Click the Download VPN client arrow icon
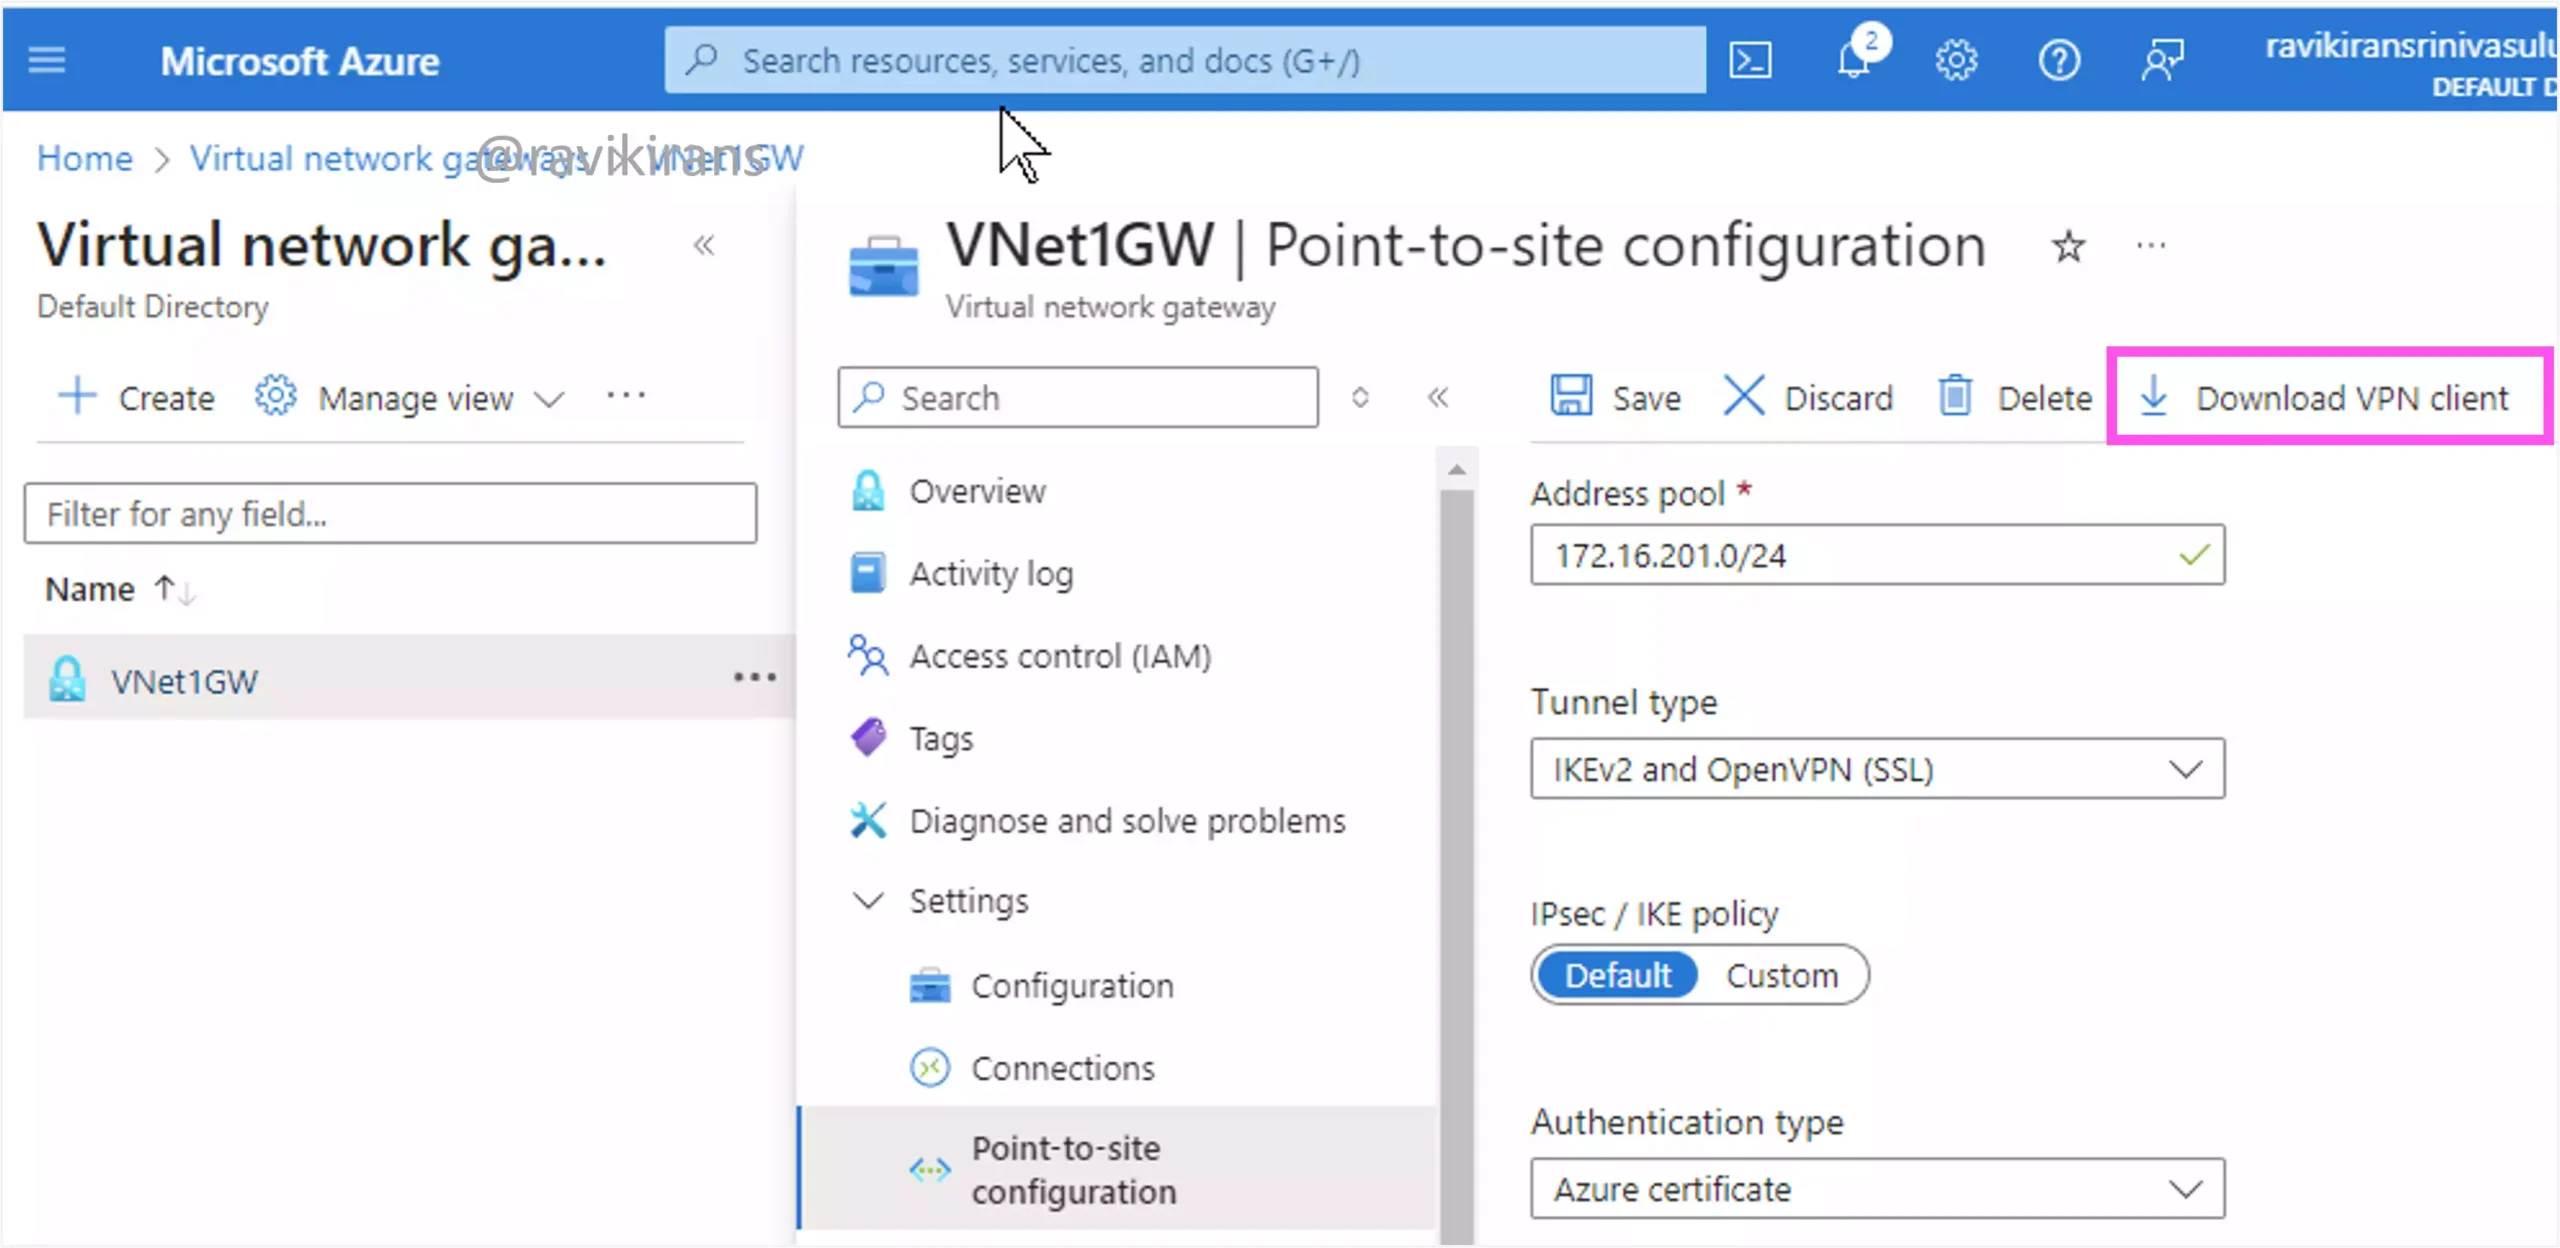This screenshot has height=1248, width=2560. point(2153,396)
